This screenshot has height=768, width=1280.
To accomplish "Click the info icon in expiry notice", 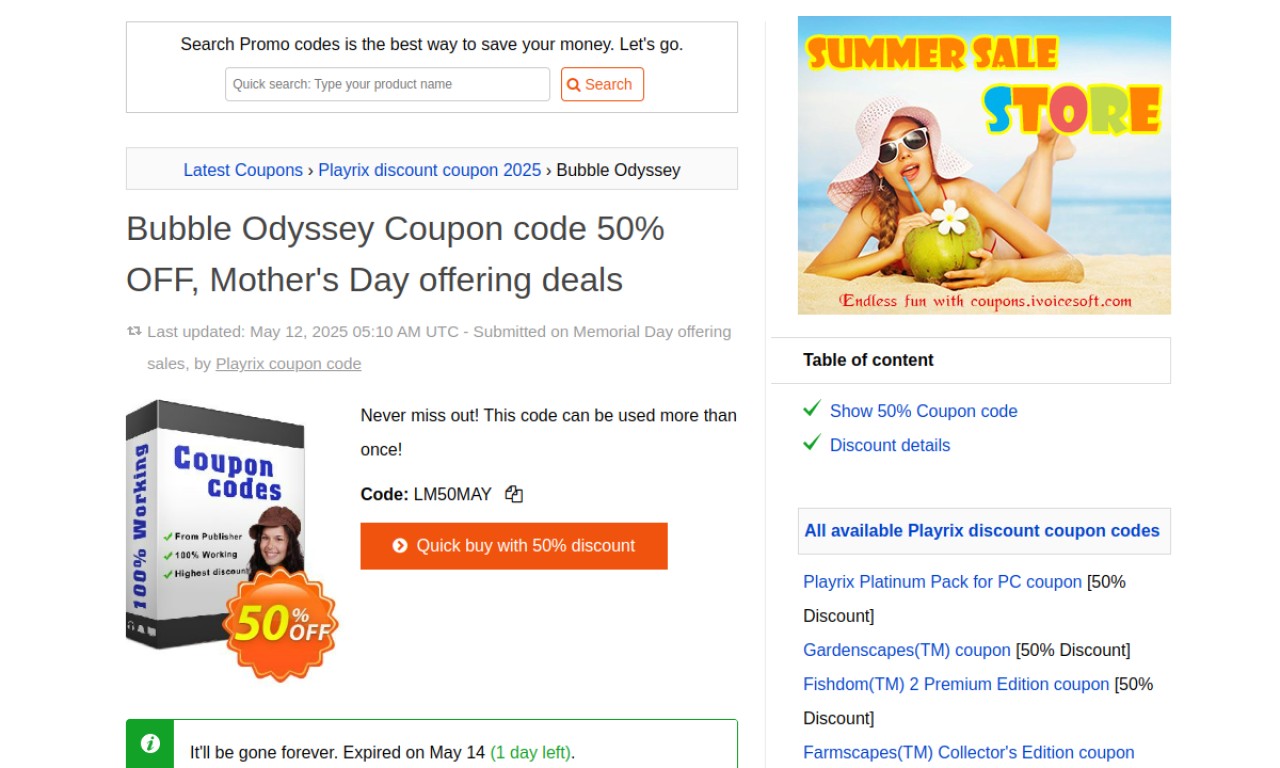I will pyautogui.click(x=150, y=743).
